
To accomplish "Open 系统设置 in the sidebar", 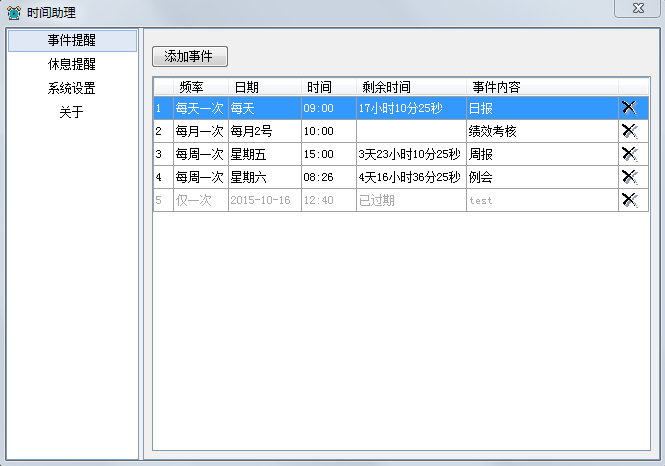I will pos(72,88).
